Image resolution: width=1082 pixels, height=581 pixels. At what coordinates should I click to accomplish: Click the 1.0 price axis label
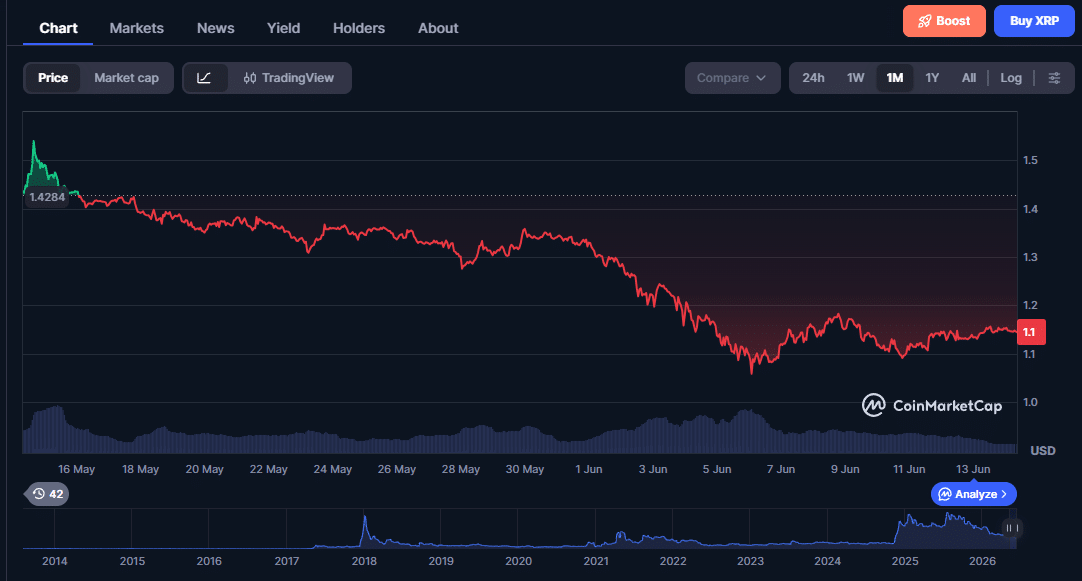pos(1030,402)
